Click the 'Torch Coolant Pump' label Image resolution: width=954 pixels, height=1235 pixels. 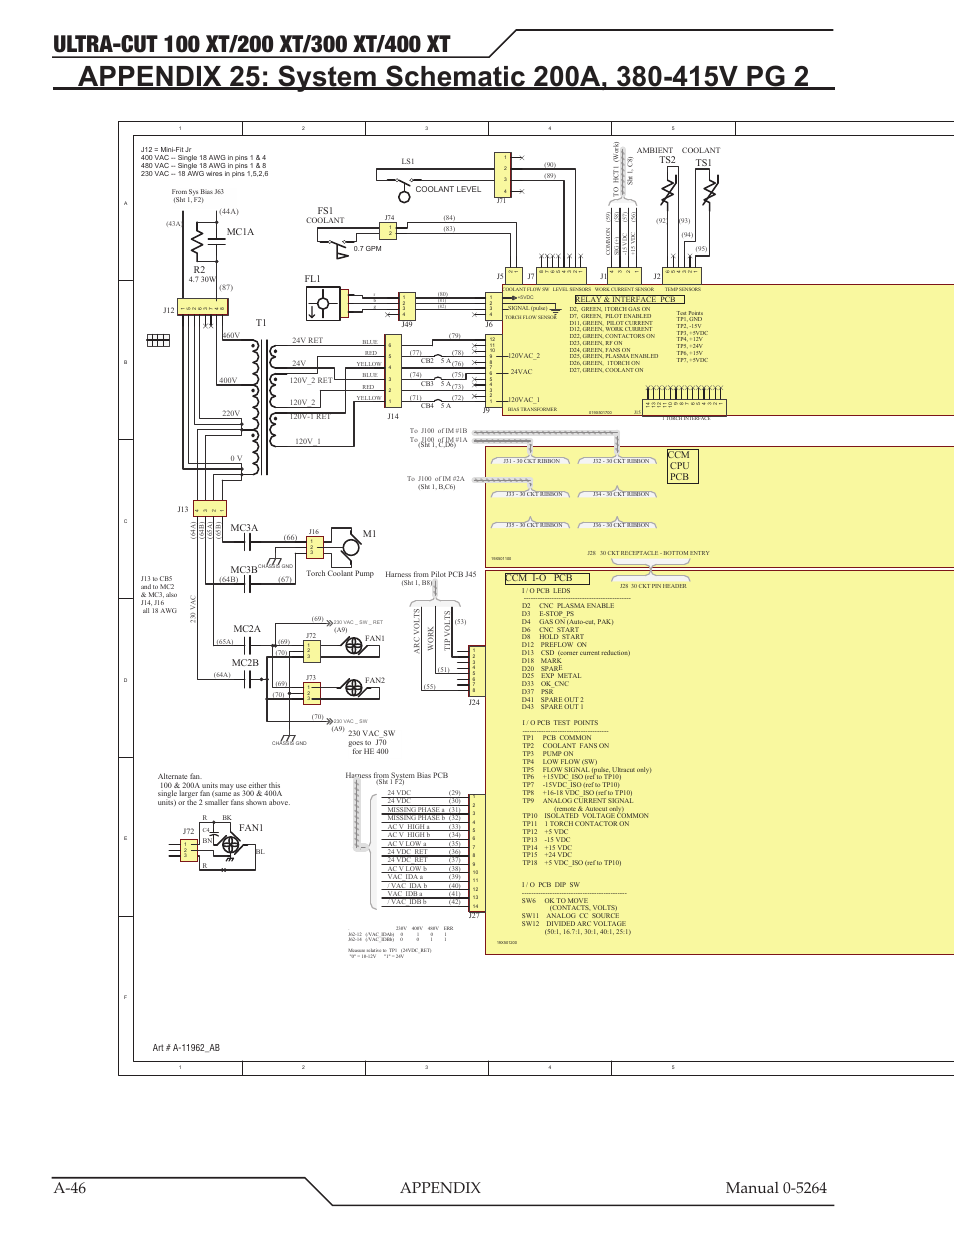(340, 574)
